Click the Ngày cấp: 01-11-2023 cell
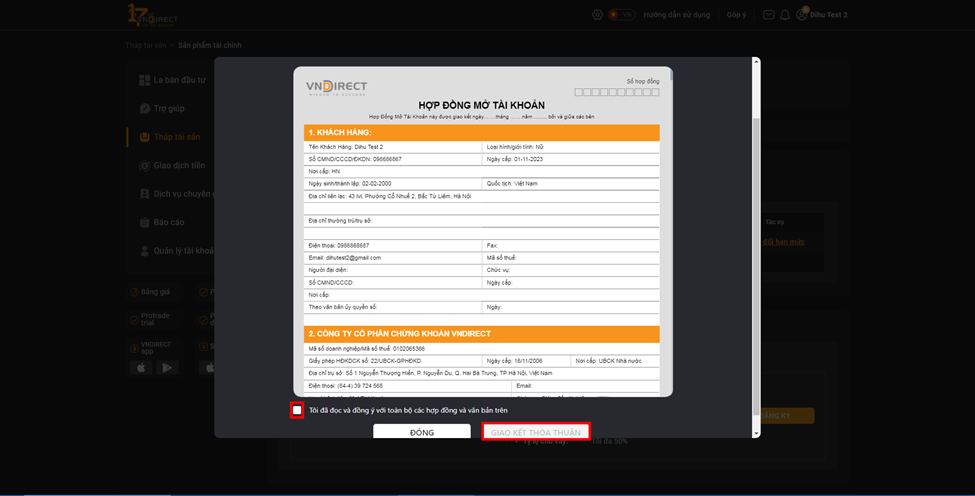This screenshot has height=496, width=975. tap(571, 159)
